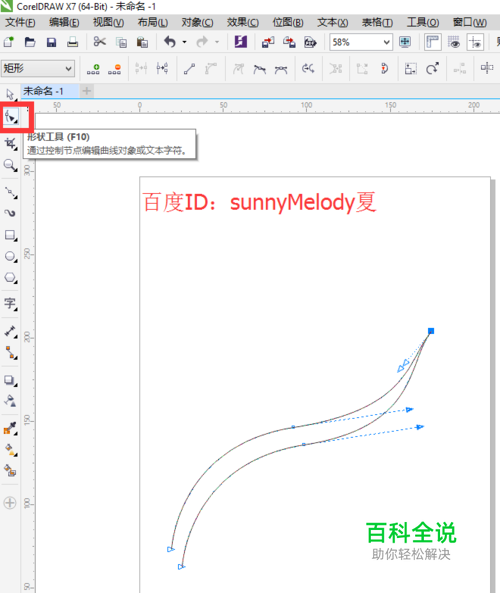The image size is (500, 593).
Task: Select the Connector tool
Action: [10, 352]
